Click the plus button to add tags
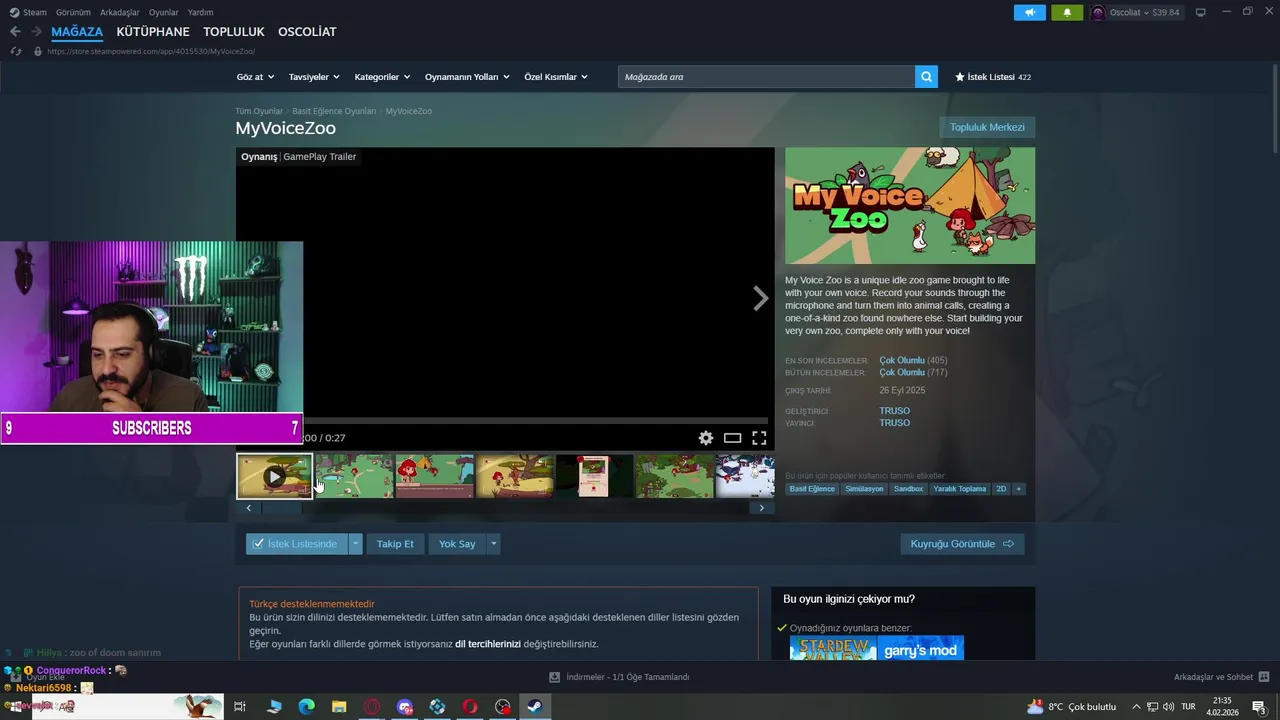 [1018, 489]
